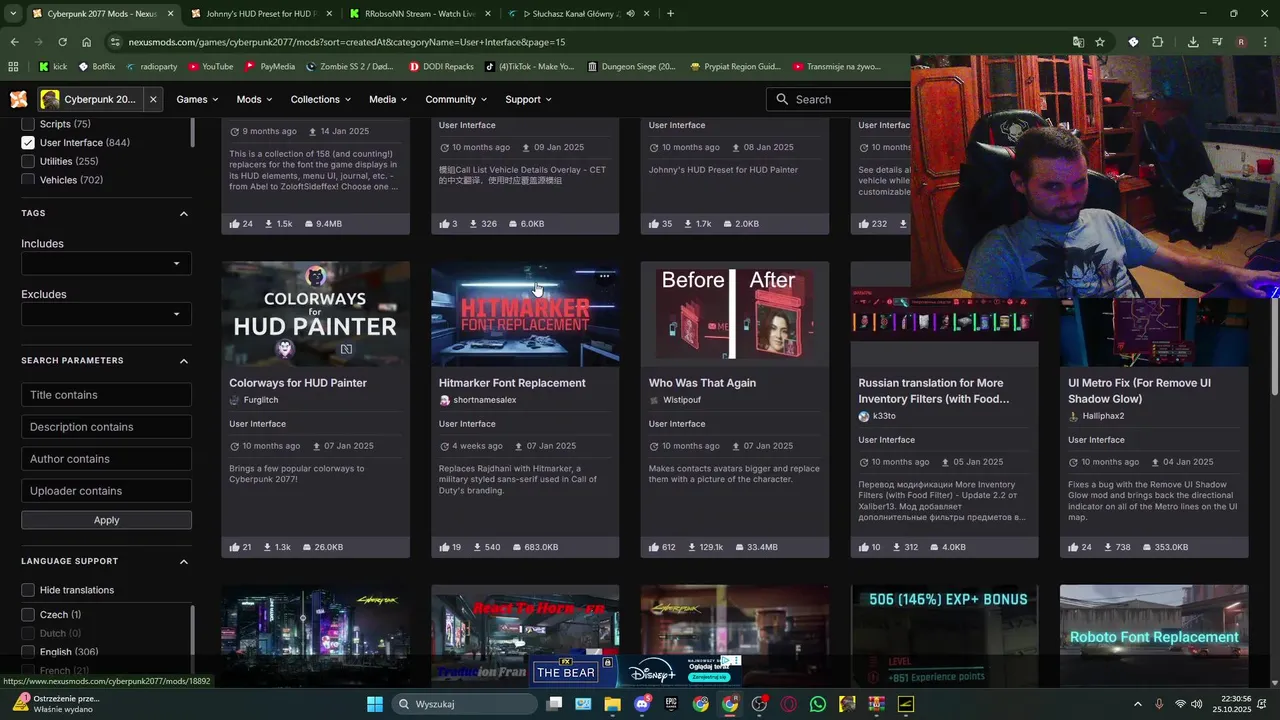Check the Dutch language checkbox
Viewport: 1280px width, 720px height.
click(x=28, y=633)
